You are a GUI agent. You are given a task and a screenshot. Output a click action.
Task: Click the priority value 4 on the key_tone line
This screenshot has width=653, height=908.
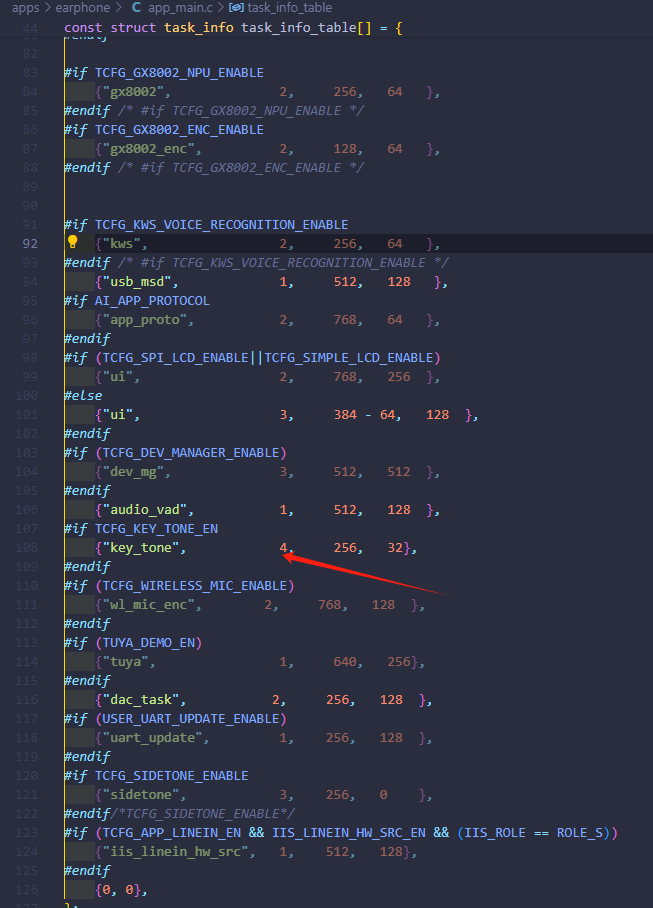[284, 547]
